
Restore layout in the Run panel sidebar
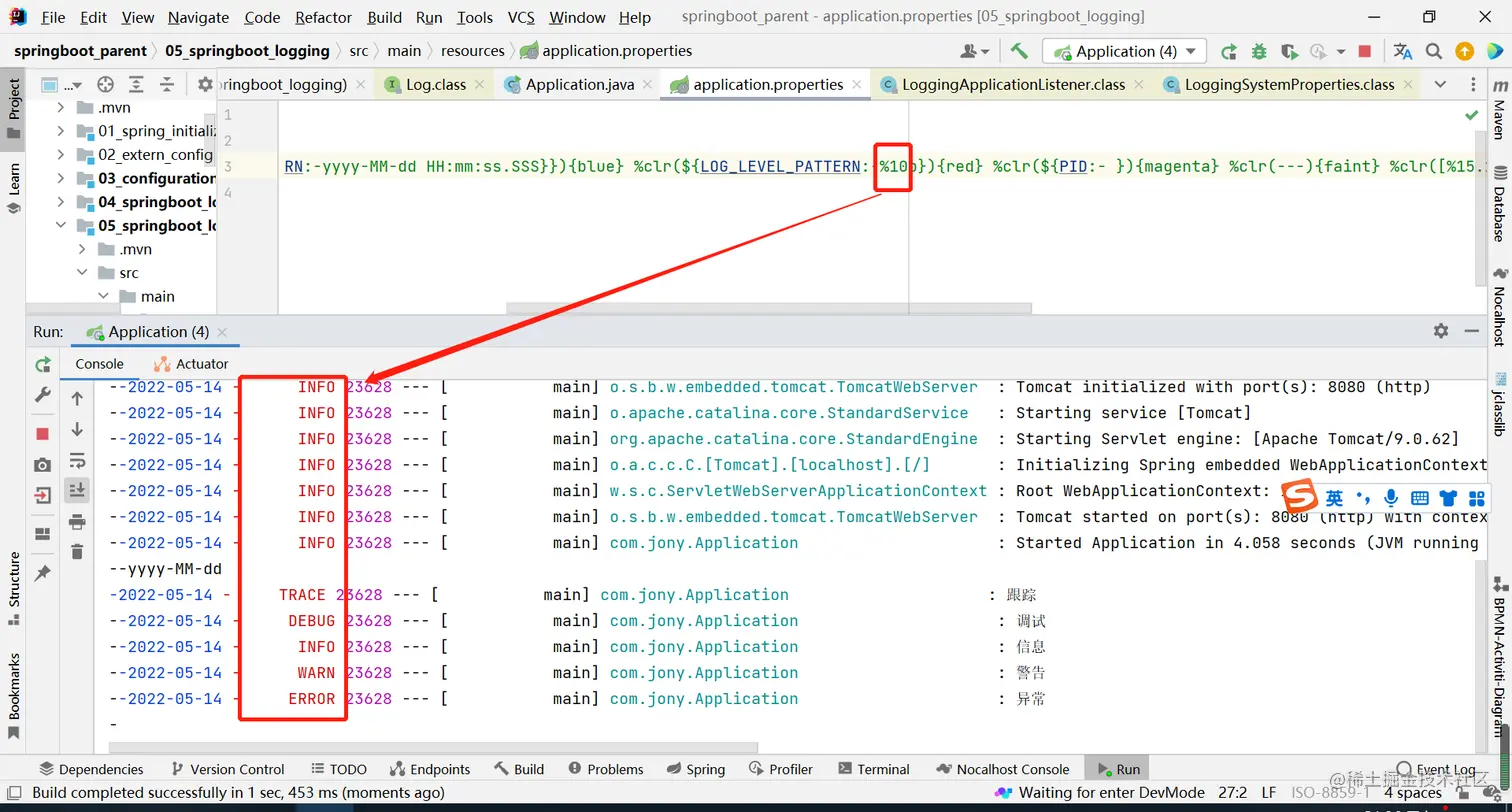pyautogui.click(x=42, y=533)
